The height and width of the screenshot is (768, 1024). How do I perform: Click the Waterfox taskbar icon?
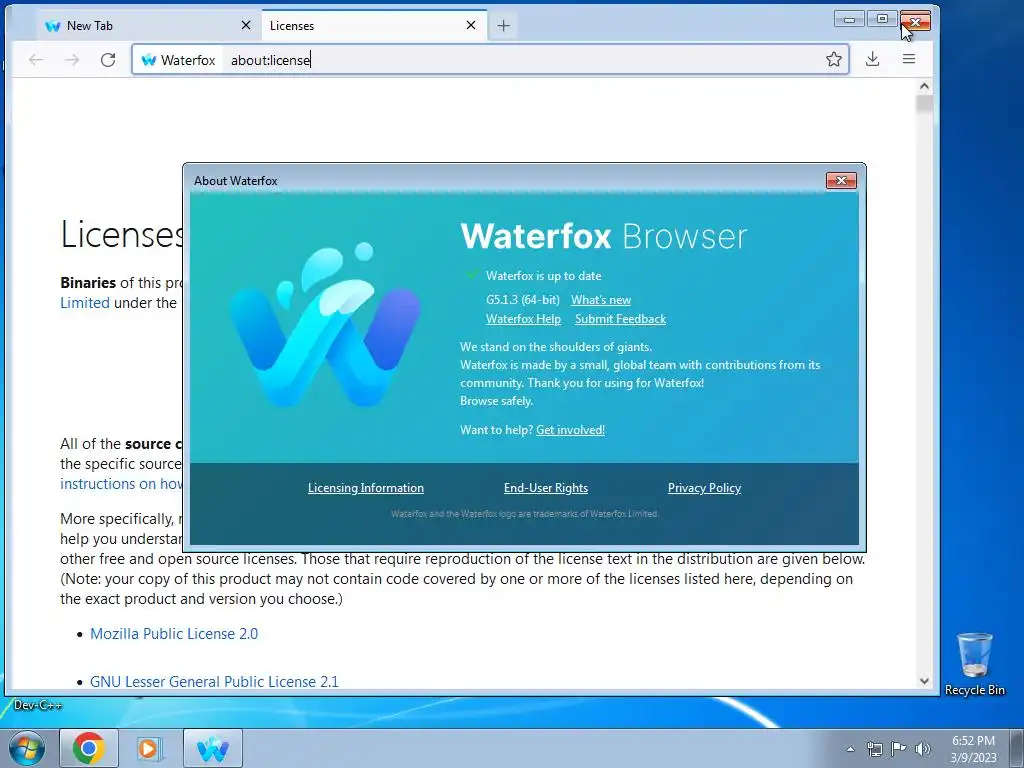212,748
